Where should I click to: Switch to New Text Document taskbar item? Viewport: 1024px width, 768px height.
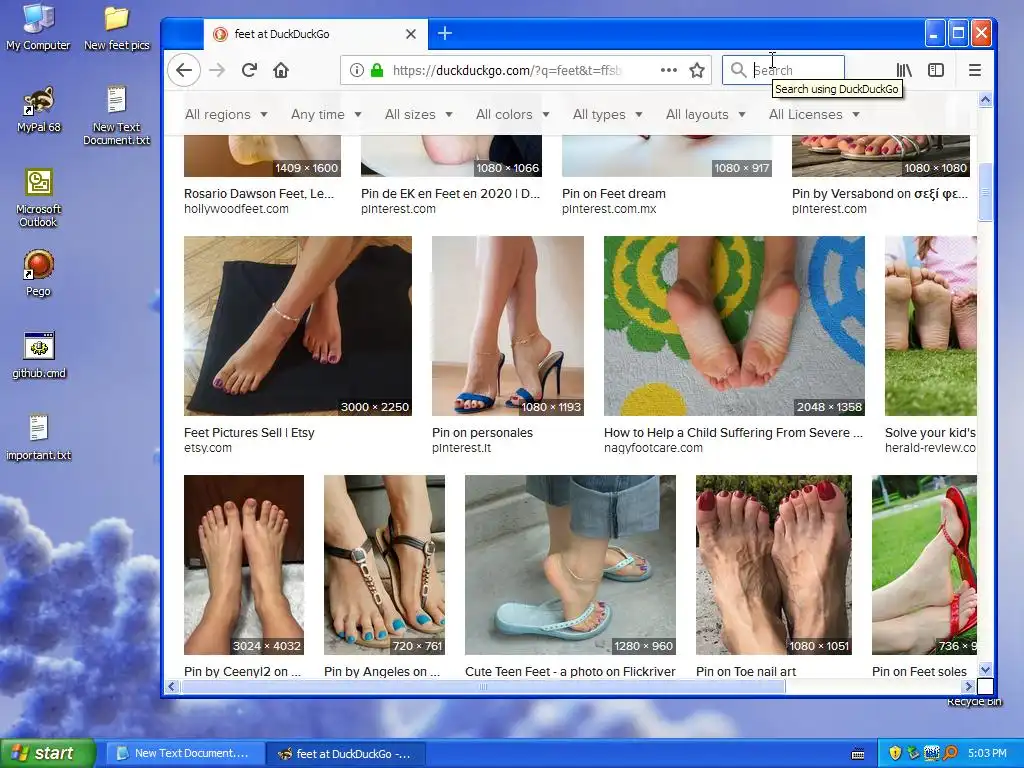point(185,754)
